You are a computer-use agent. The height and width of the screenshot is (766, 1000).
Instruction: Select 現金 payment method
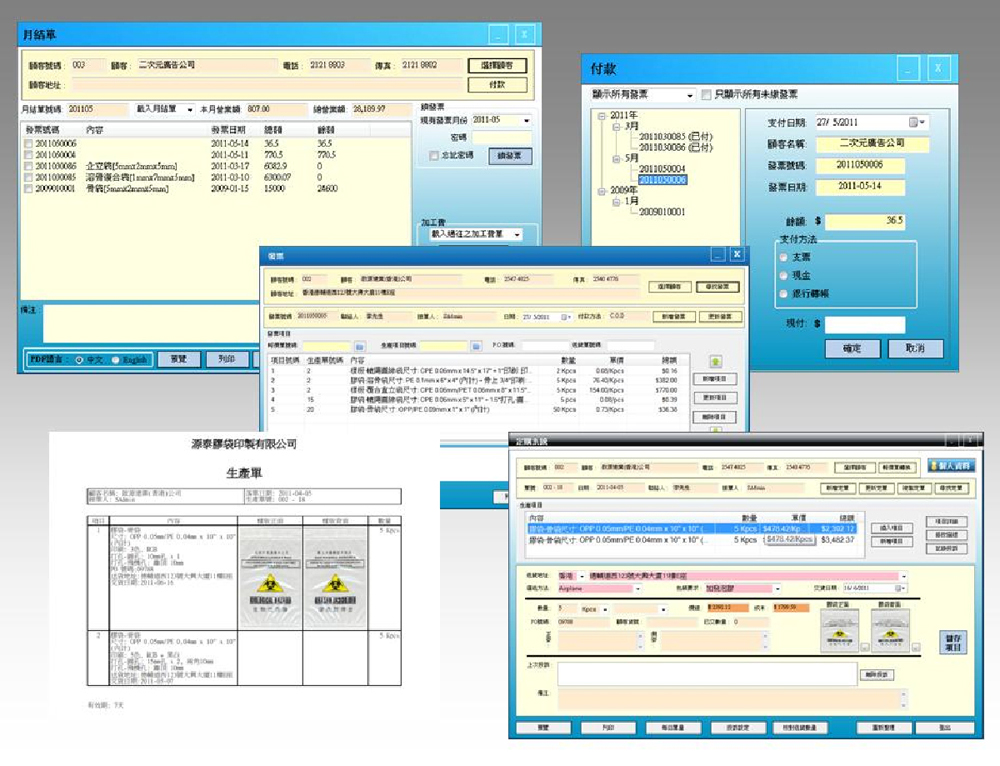pyautogui.click(x=783, y=275)
